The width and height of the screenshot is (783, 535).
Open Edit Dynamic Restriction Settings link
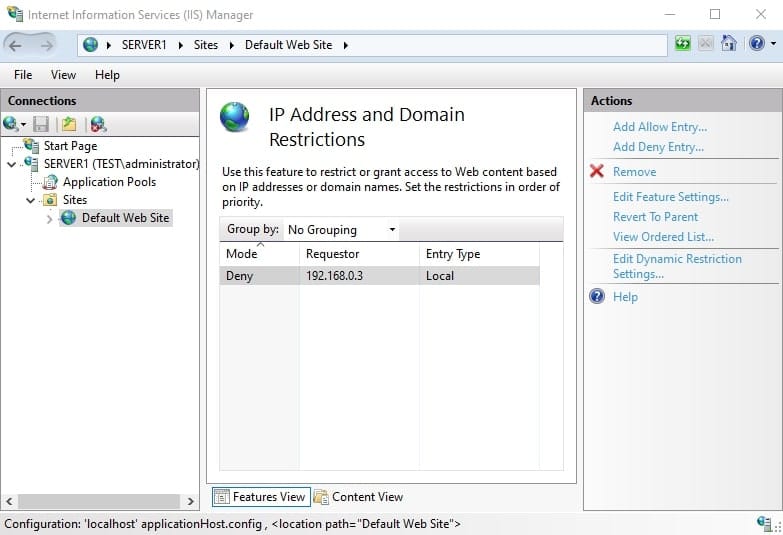pos(677,266)
